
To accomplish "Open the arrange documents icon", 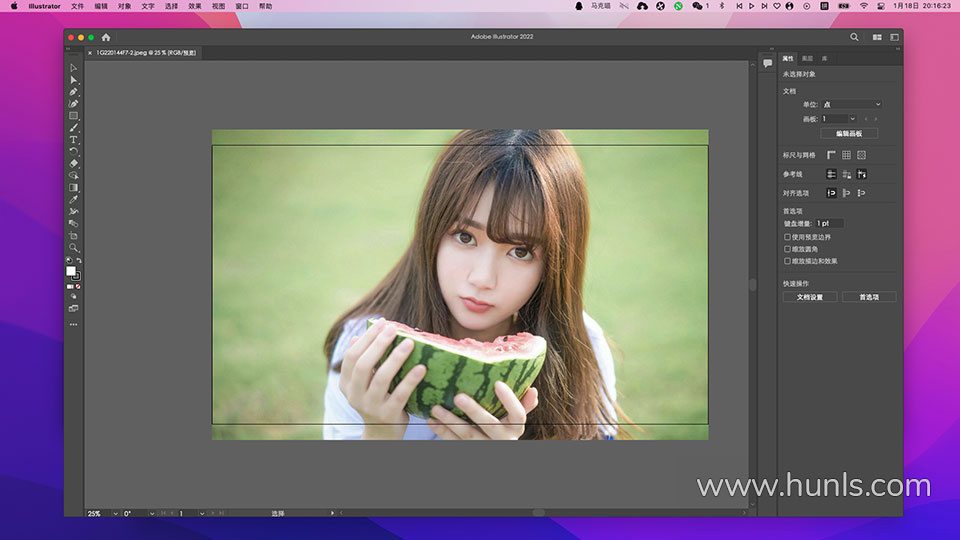I will tap(877, 37).
